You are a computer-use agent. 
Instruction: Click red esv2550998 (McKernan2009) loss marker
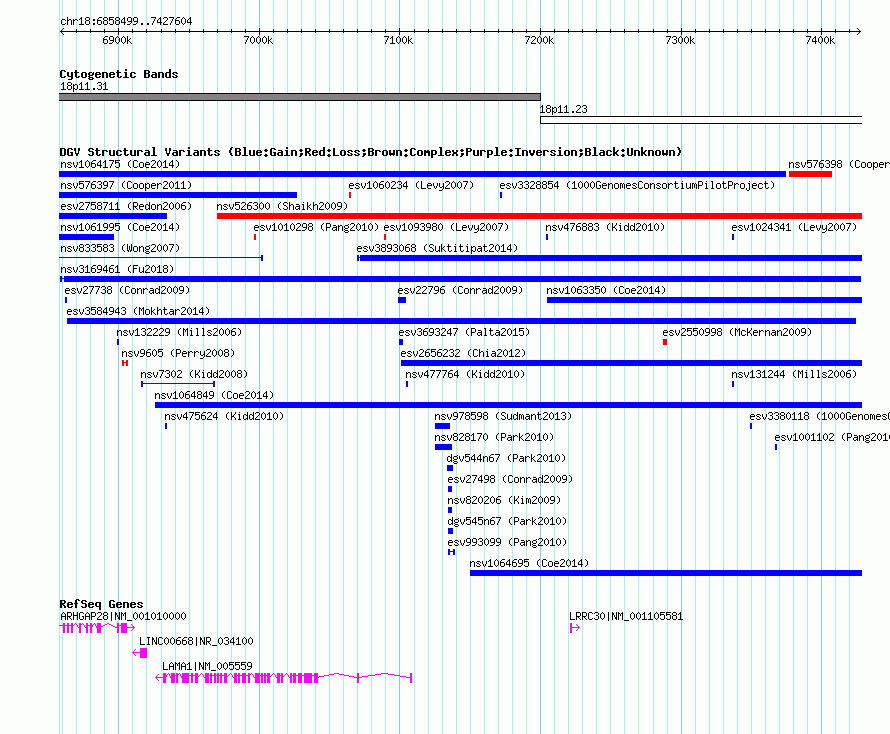pyautogui.click(x=665, y=342)
